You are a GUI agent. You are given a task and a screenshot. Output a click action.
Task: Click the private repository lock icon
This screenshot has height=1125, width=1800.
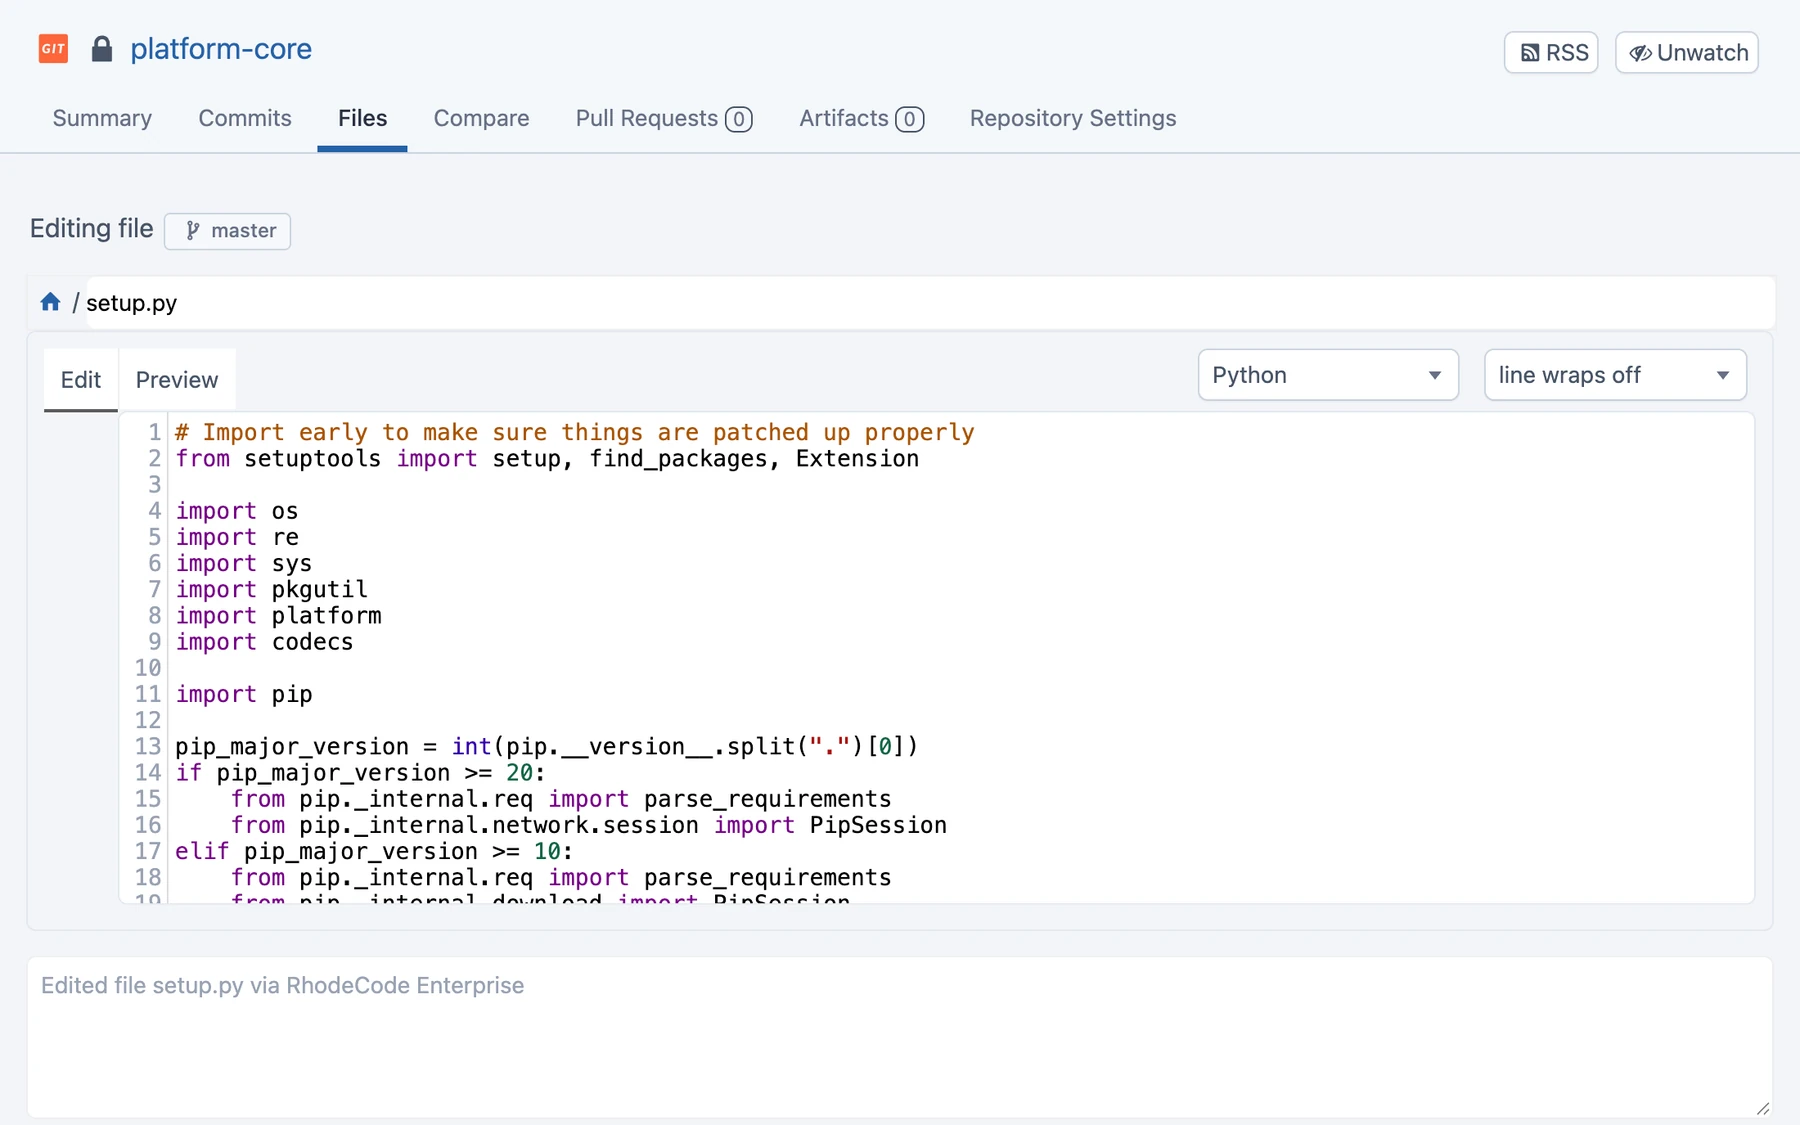pos(101,48)
